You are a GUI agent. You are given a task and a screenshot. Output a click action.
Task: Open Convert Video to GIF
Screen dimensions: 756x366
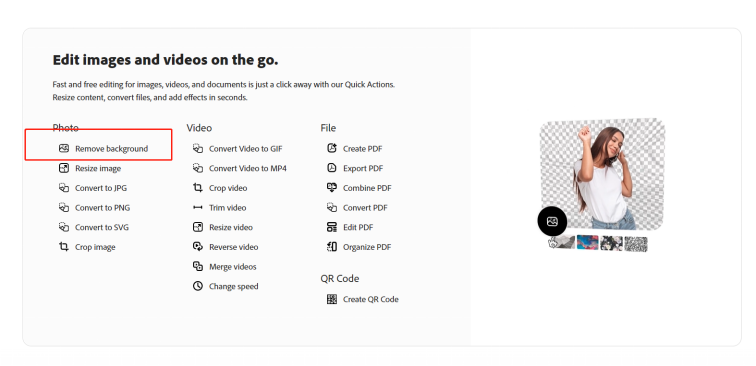coord(245,149)
